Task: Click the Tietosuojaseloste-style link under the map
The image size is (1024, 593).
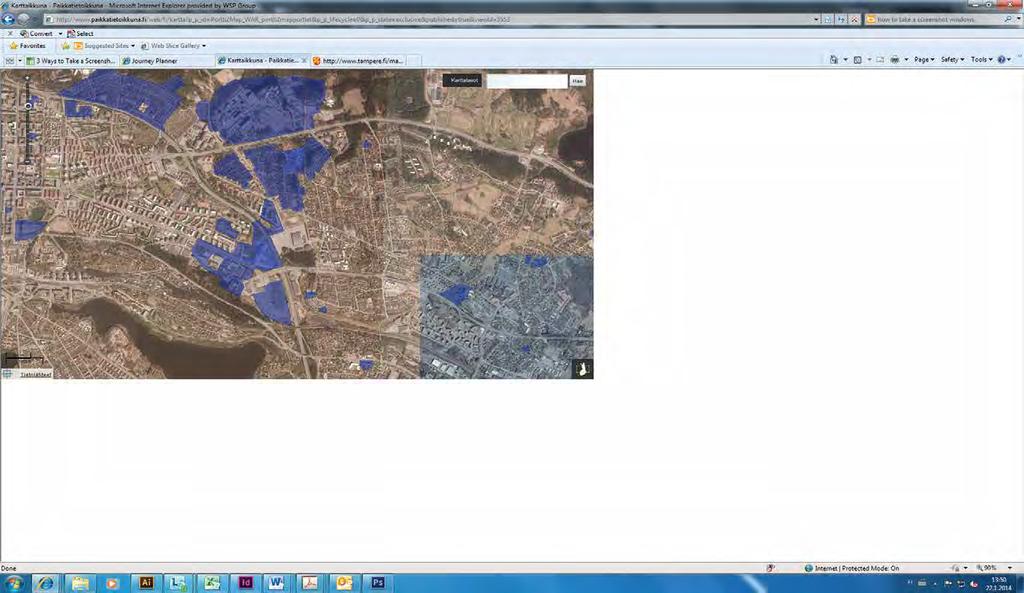Action: pos(35,375)
